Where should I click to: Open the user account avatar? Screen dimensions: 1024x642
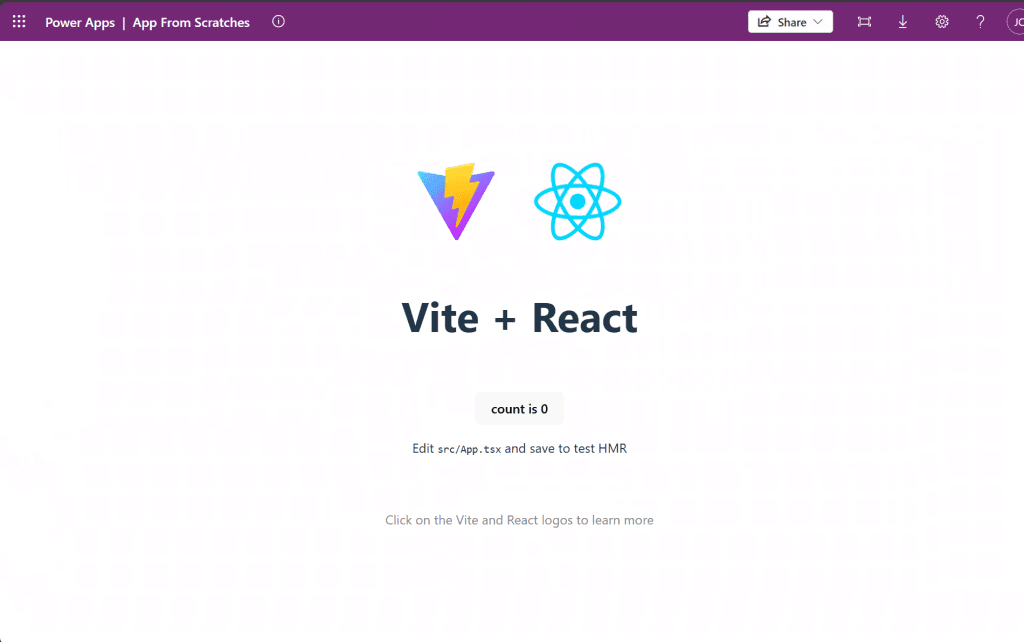point(1016,22)
